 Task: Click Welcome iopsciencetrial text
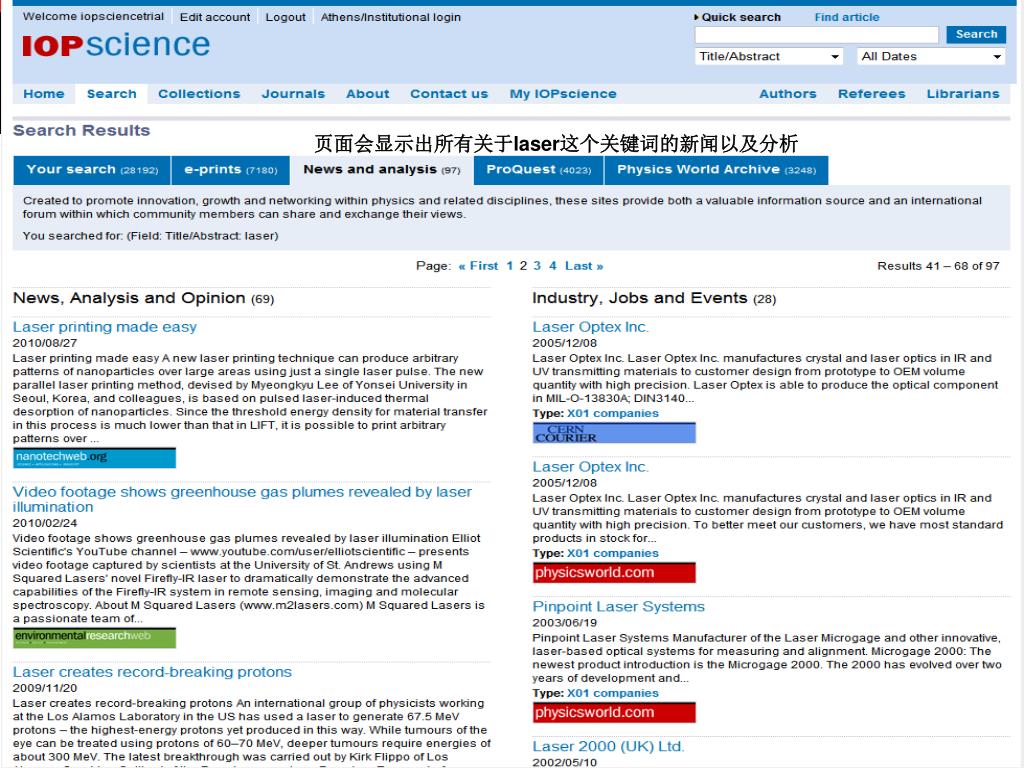pos(93,16)
